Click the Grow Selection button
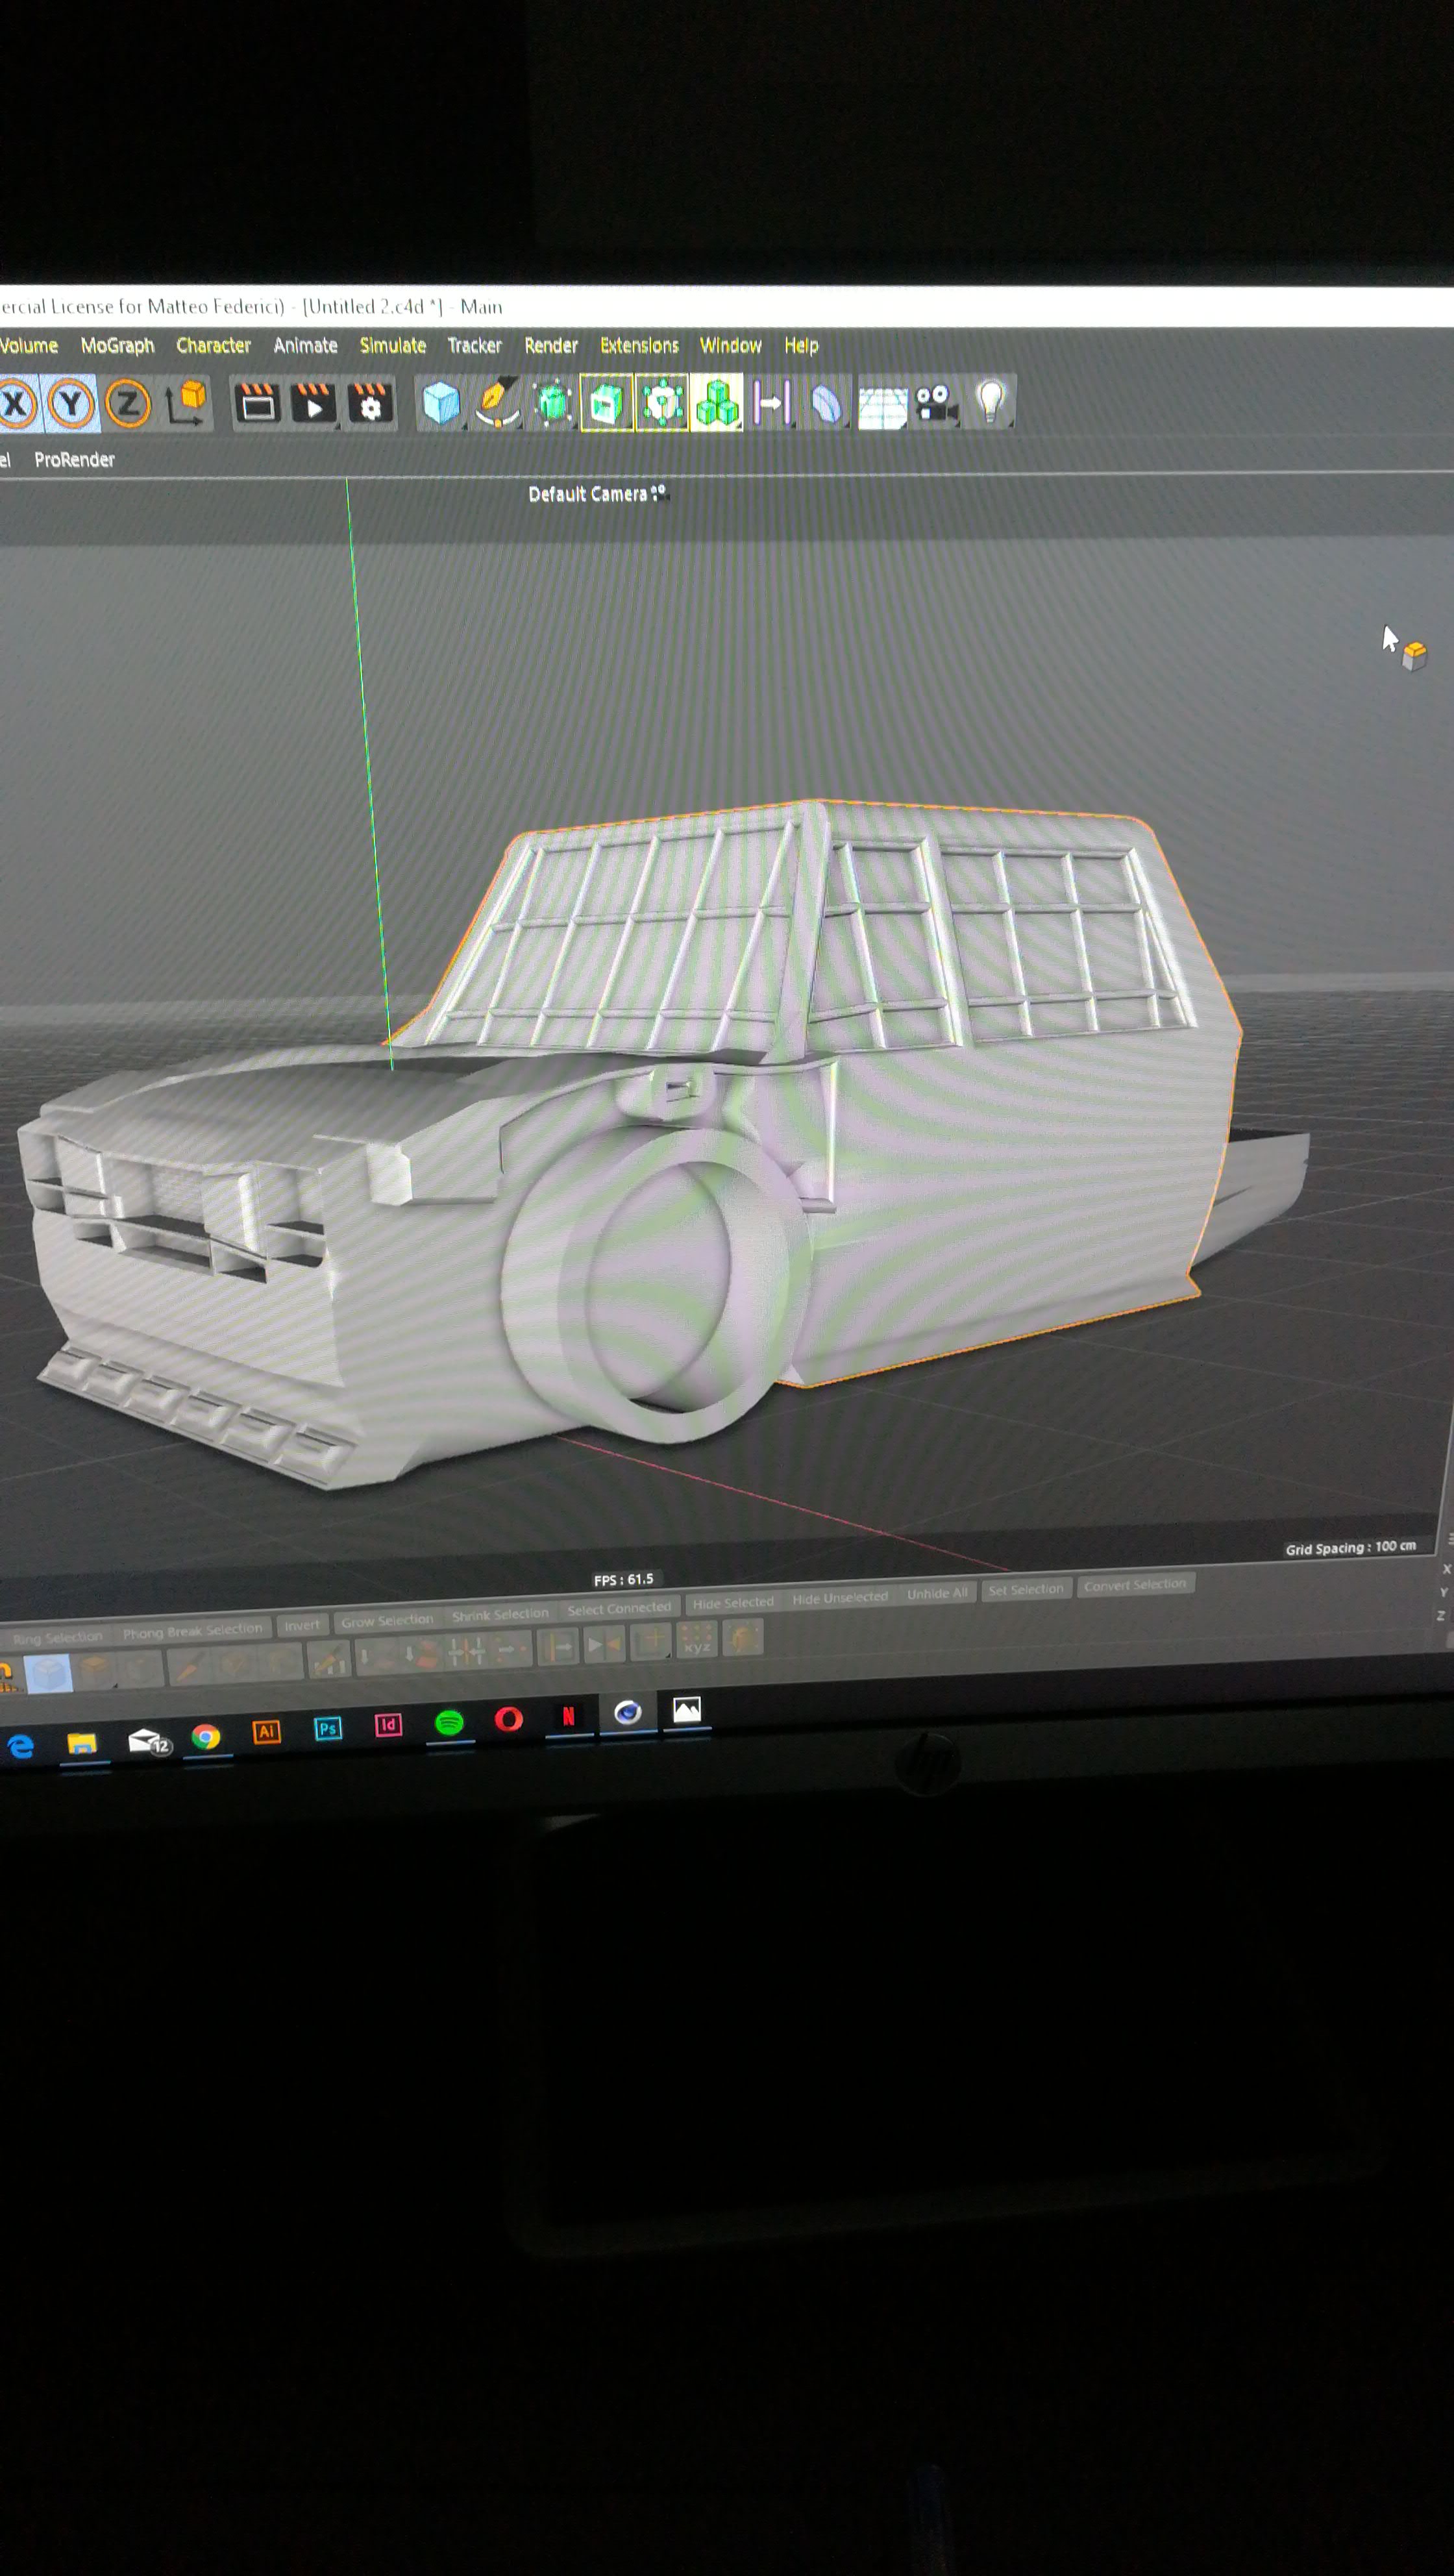 (387, 1620)
